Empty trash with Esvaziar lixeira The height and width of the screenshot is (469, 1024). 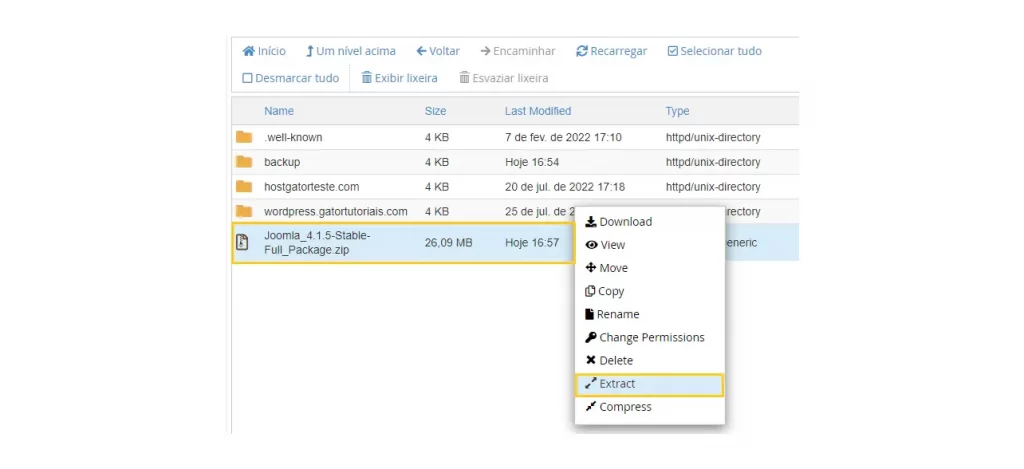[504, 78]
